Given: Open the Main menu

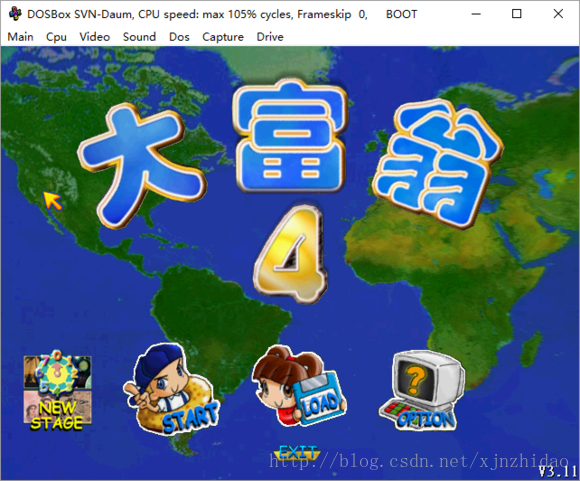Looking at the screenshot, I should (20, 37).
